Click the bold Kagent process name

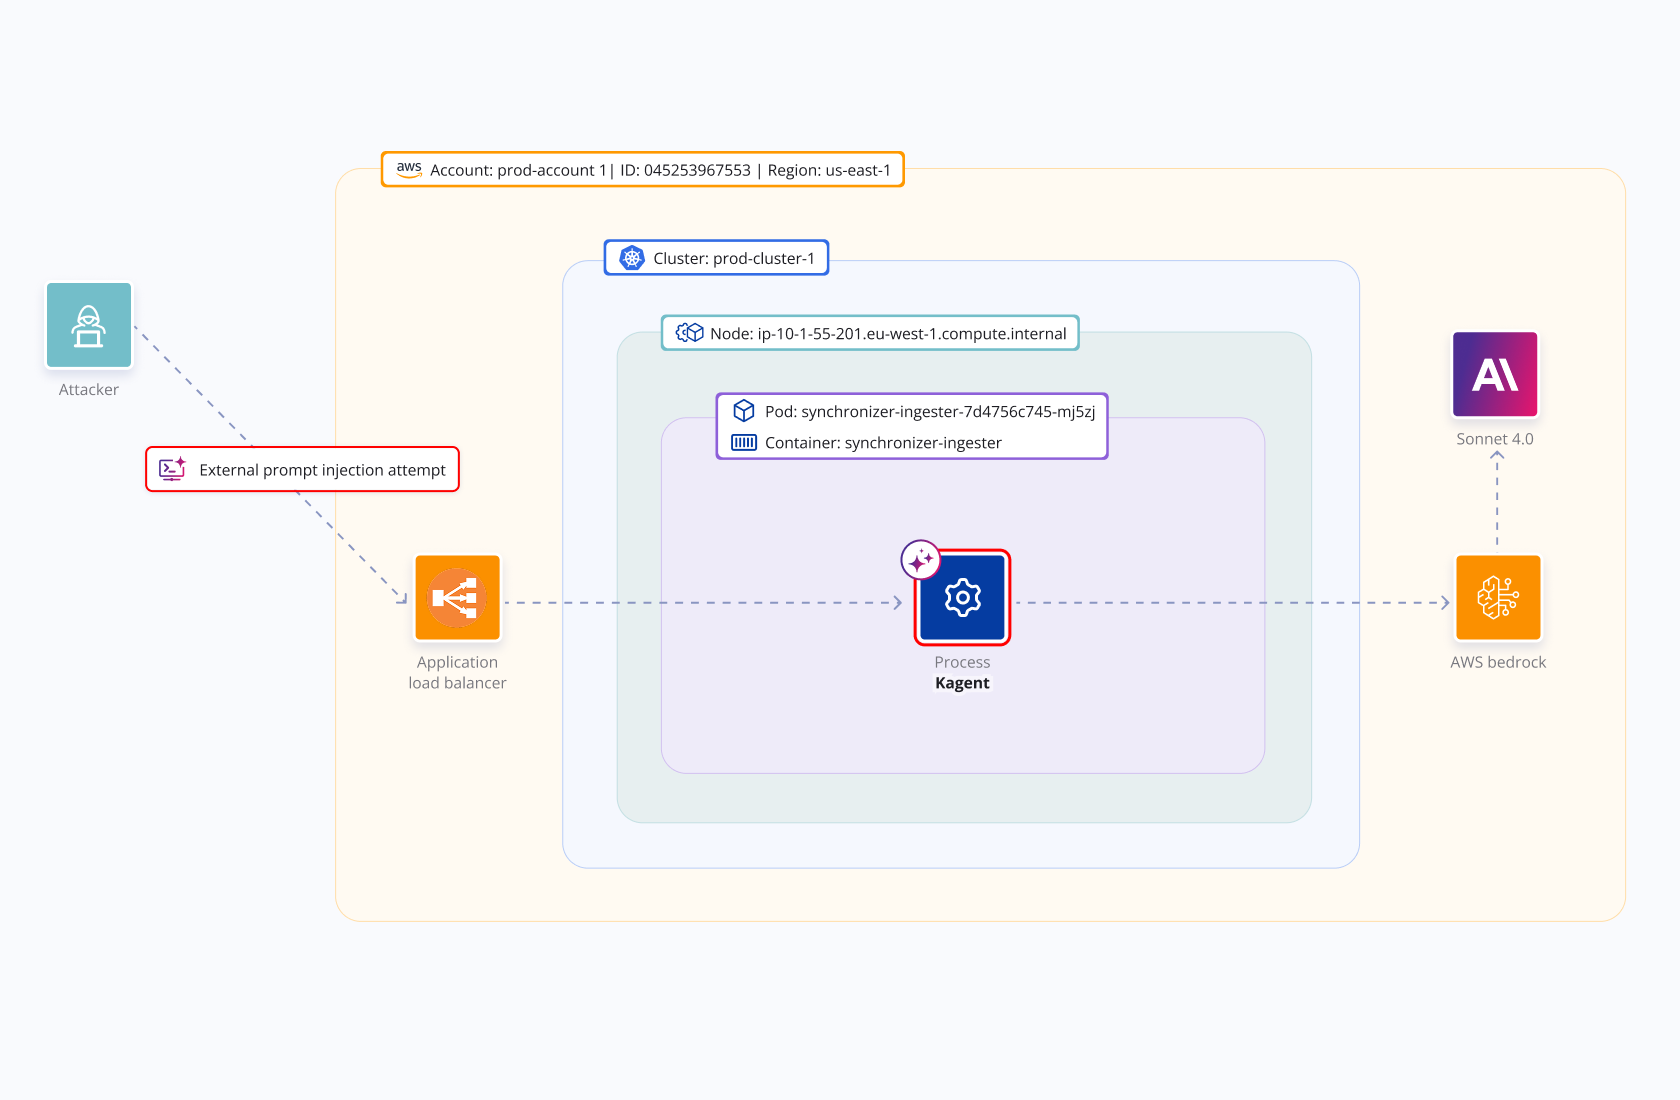coord(962,683)
